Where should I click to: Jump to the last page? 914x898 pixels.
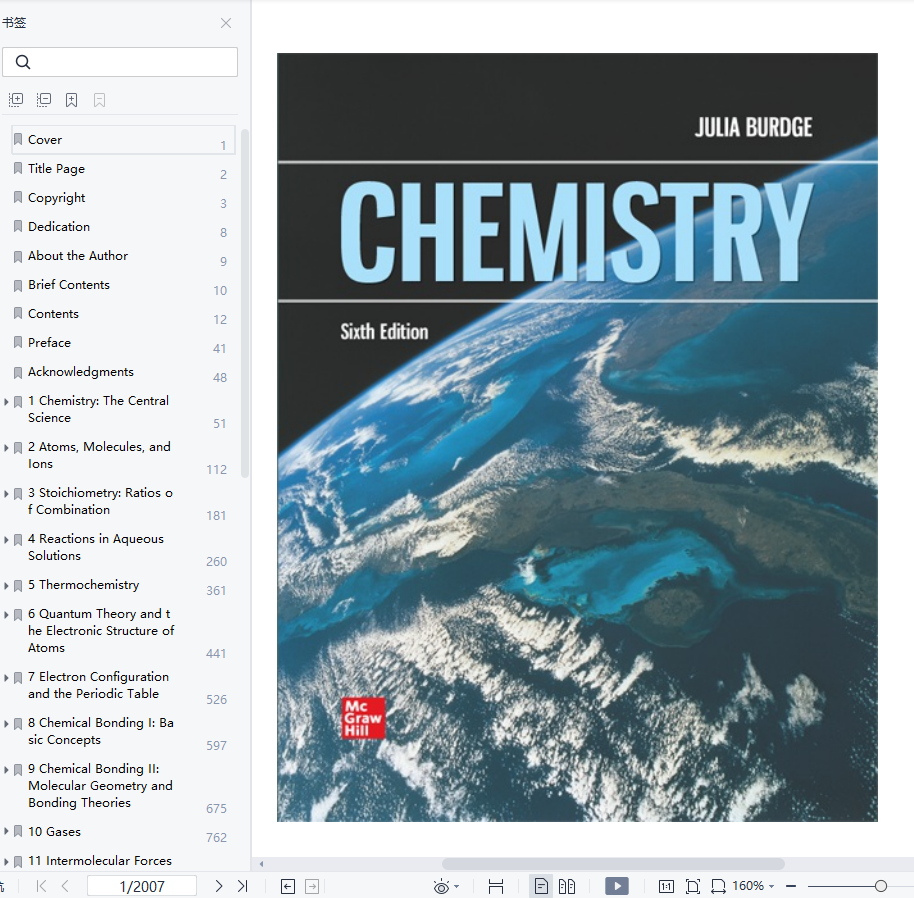pyautogui.click(x=242, y=886)
